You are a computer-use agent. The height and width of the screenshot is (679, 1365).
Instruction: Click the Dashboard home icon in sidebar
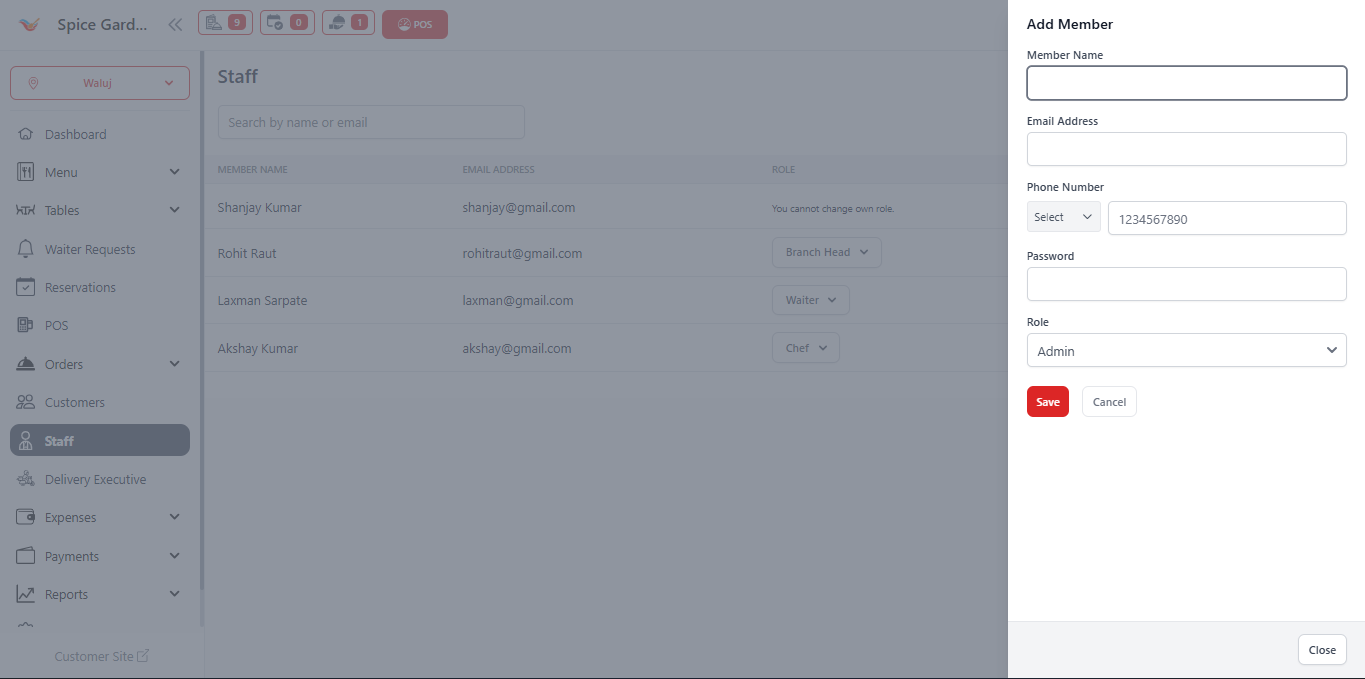(x=26, y=134)
